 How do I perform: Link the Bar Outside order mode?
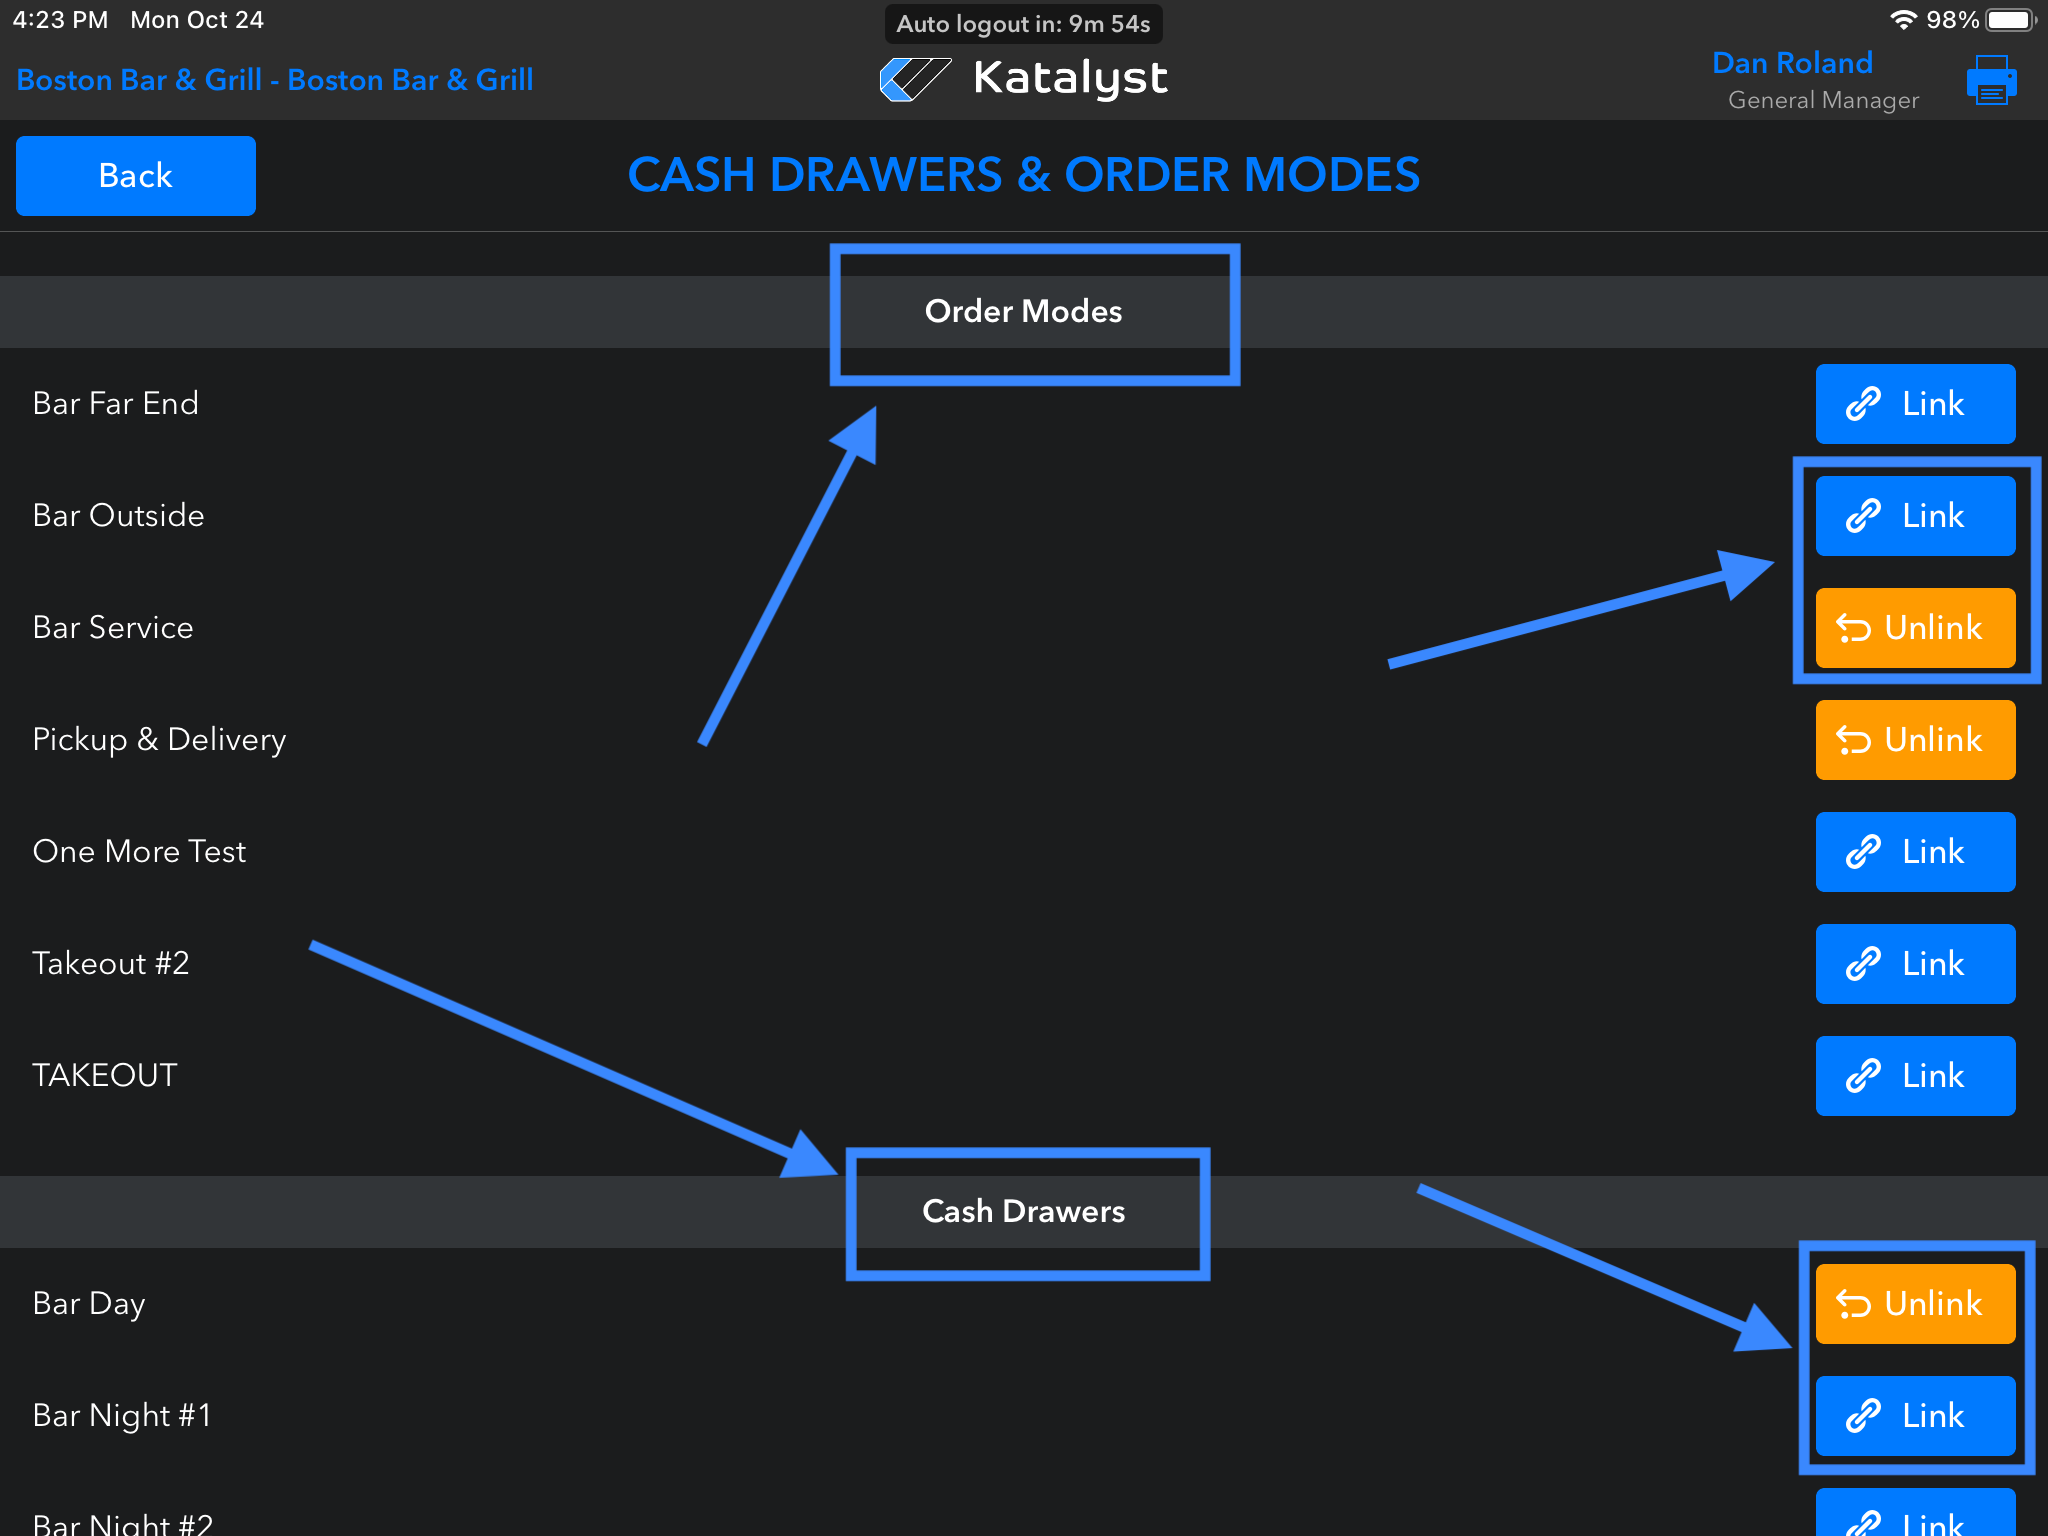(x=1914, y=516)
